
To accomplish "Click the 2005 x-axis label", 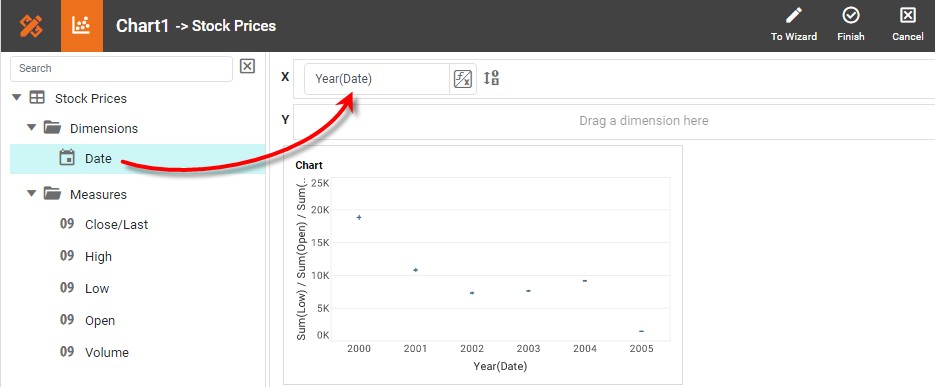I will click(642, 348).
